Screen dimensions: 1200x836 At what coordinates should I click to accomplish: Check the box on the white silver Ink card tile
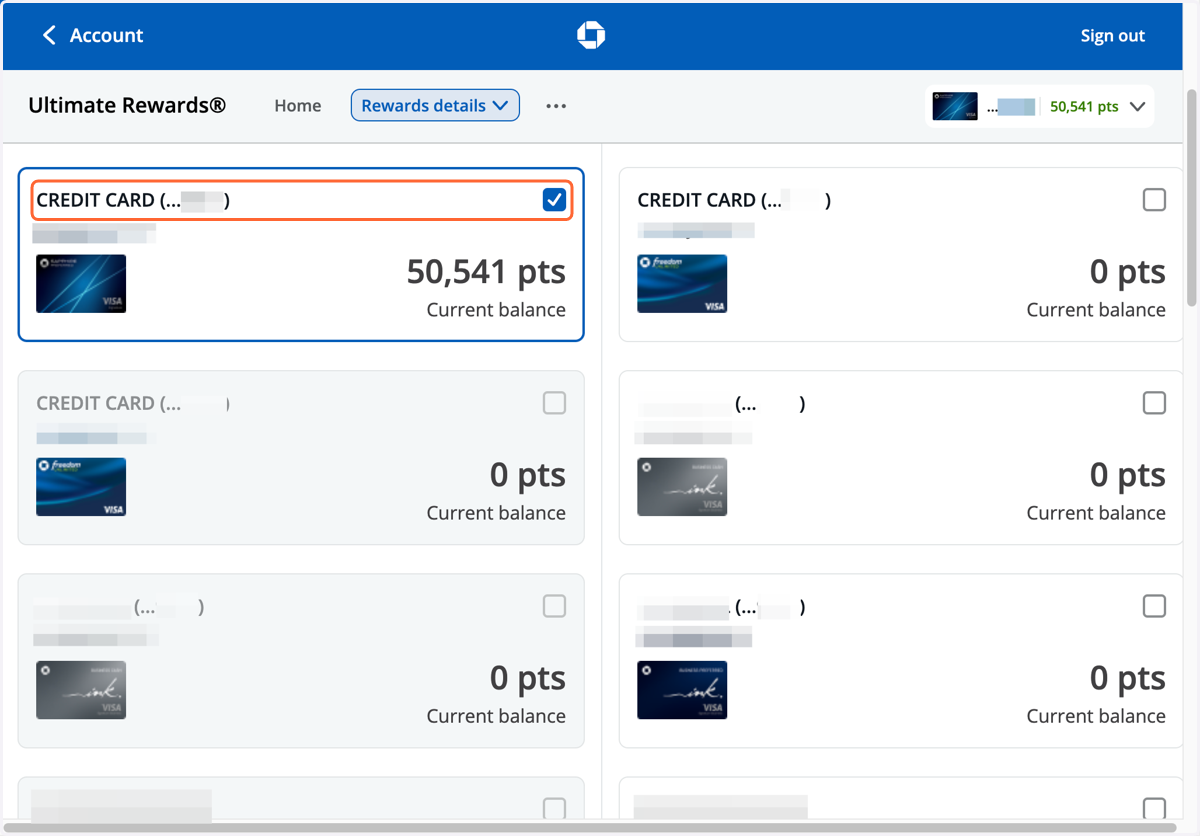click(x=1154, y=403)
